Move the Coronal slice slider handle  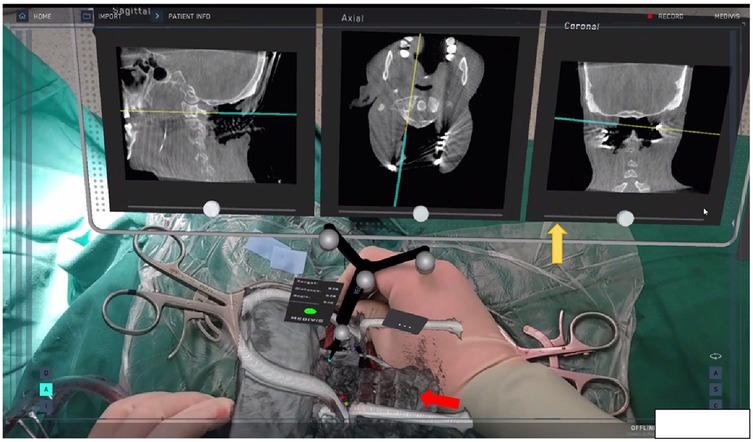point(625,219)
